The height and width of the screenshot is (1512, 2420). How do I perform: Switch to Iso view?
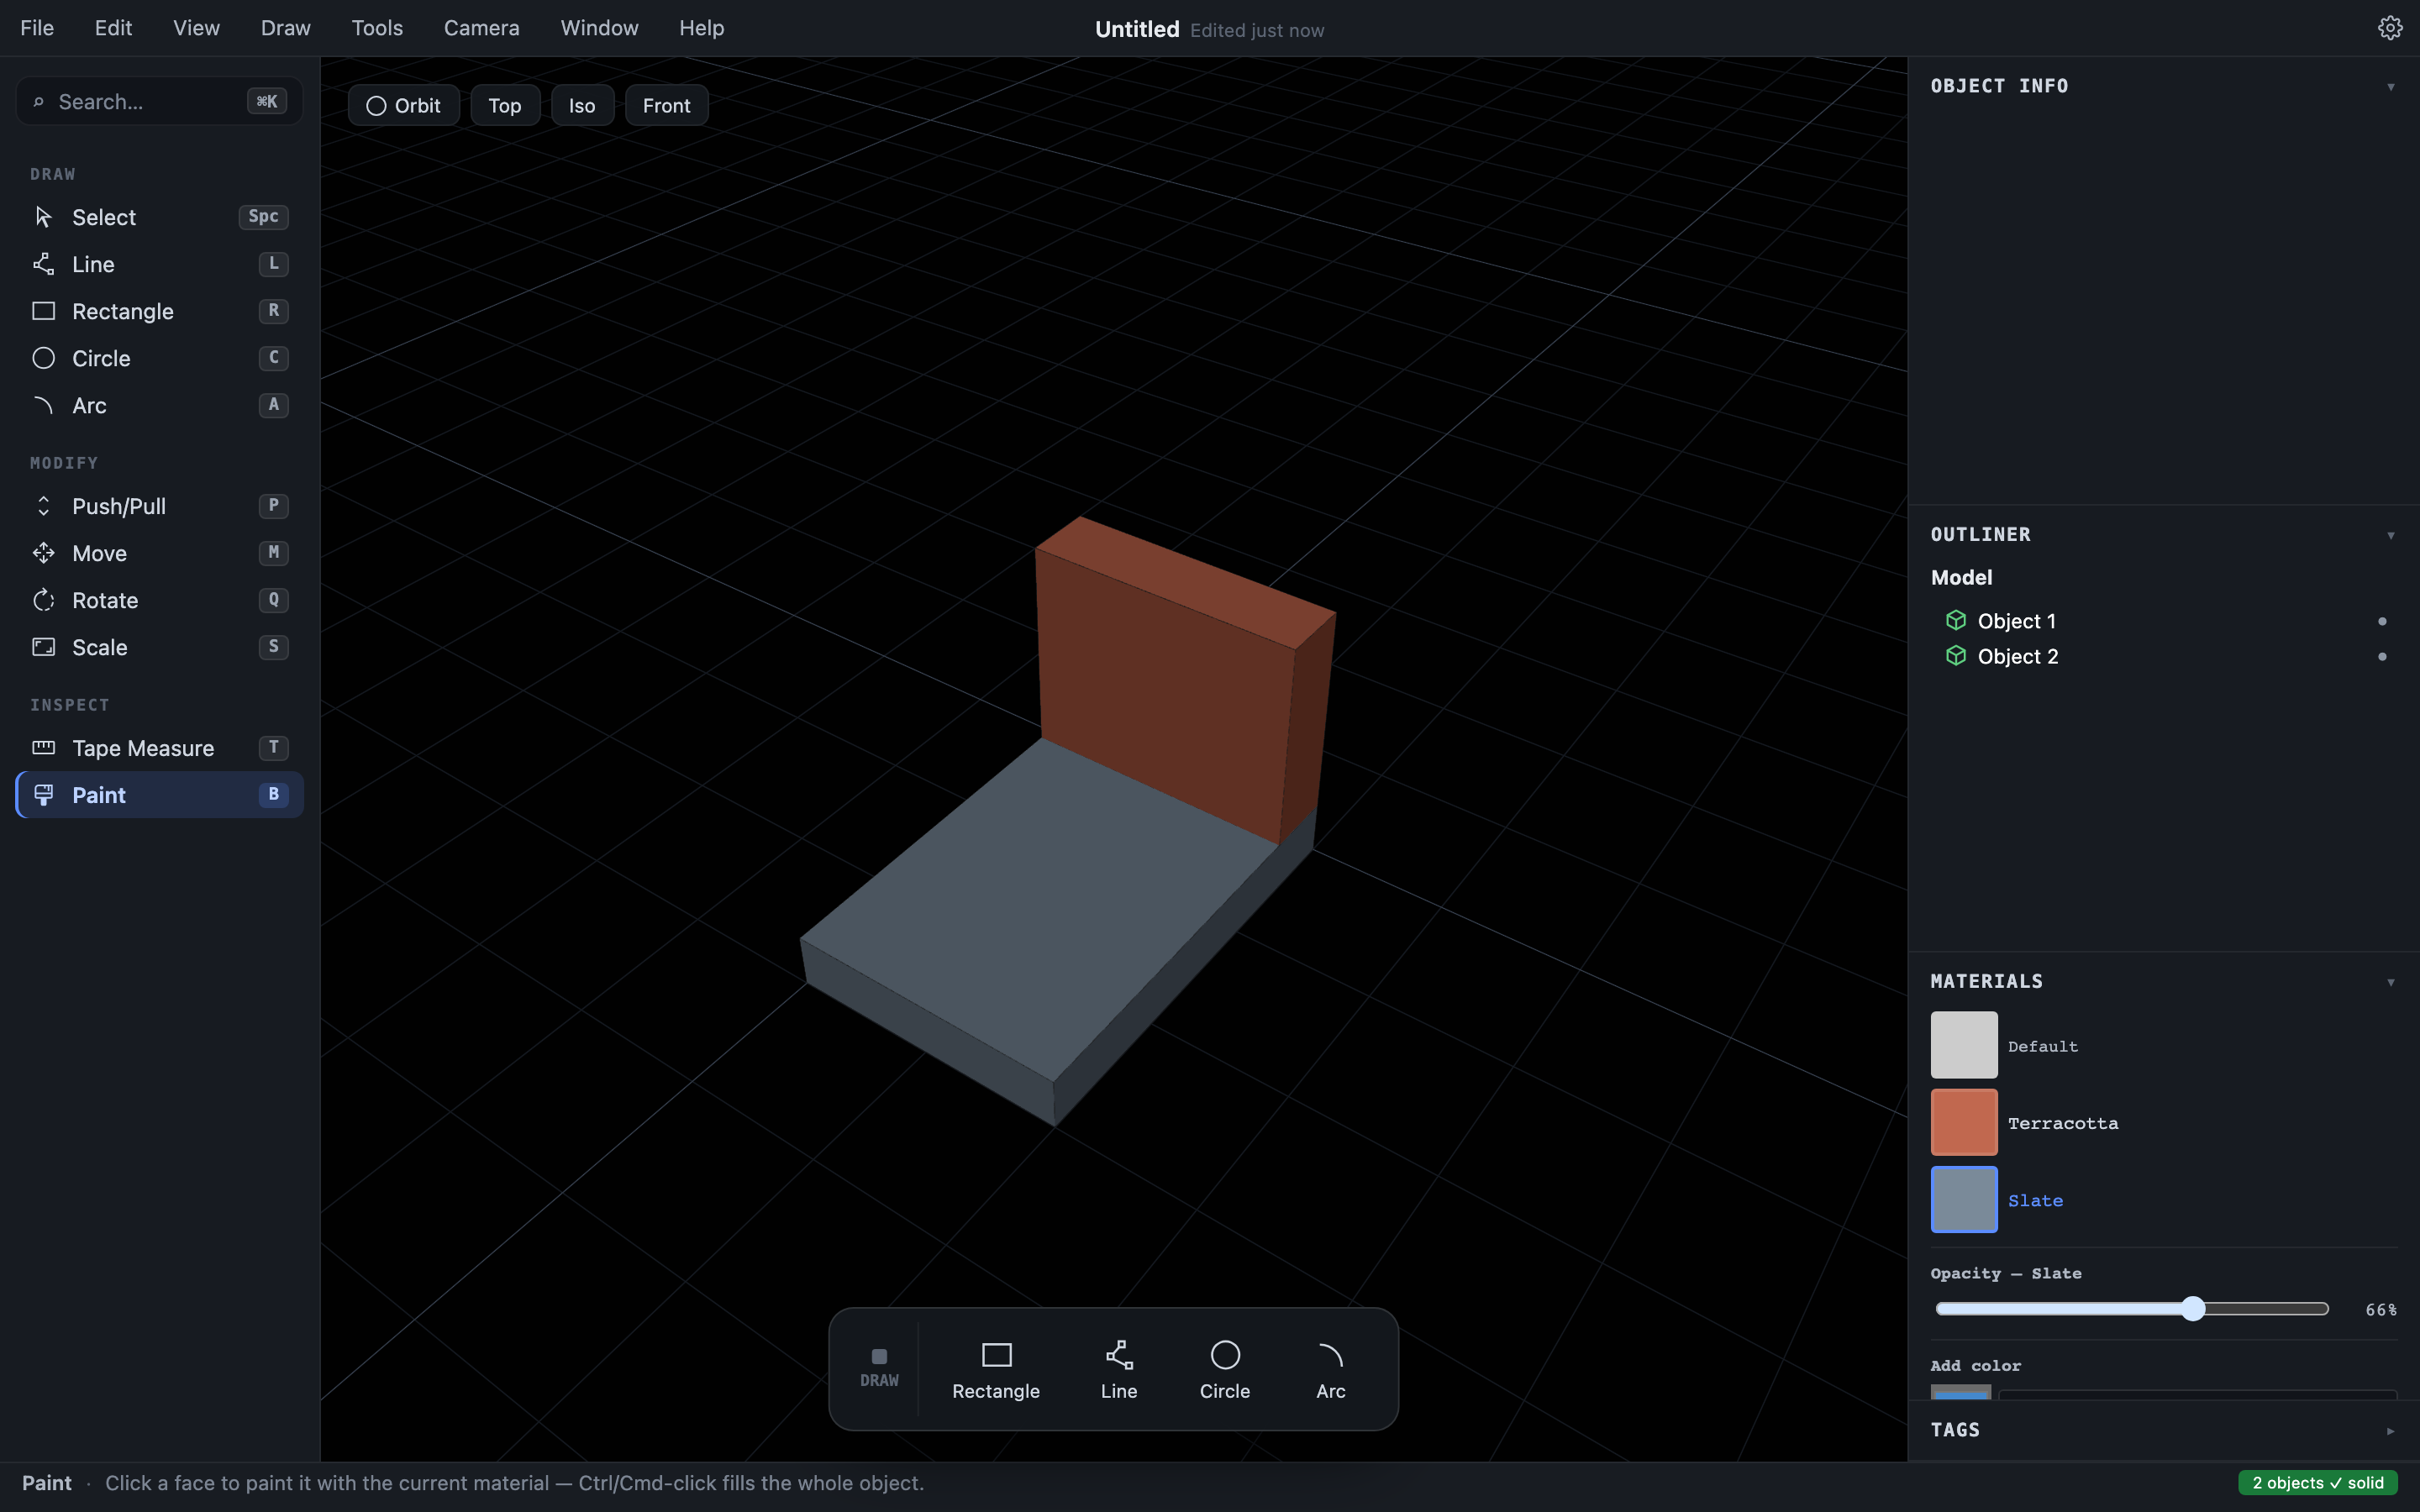[582, 106]
